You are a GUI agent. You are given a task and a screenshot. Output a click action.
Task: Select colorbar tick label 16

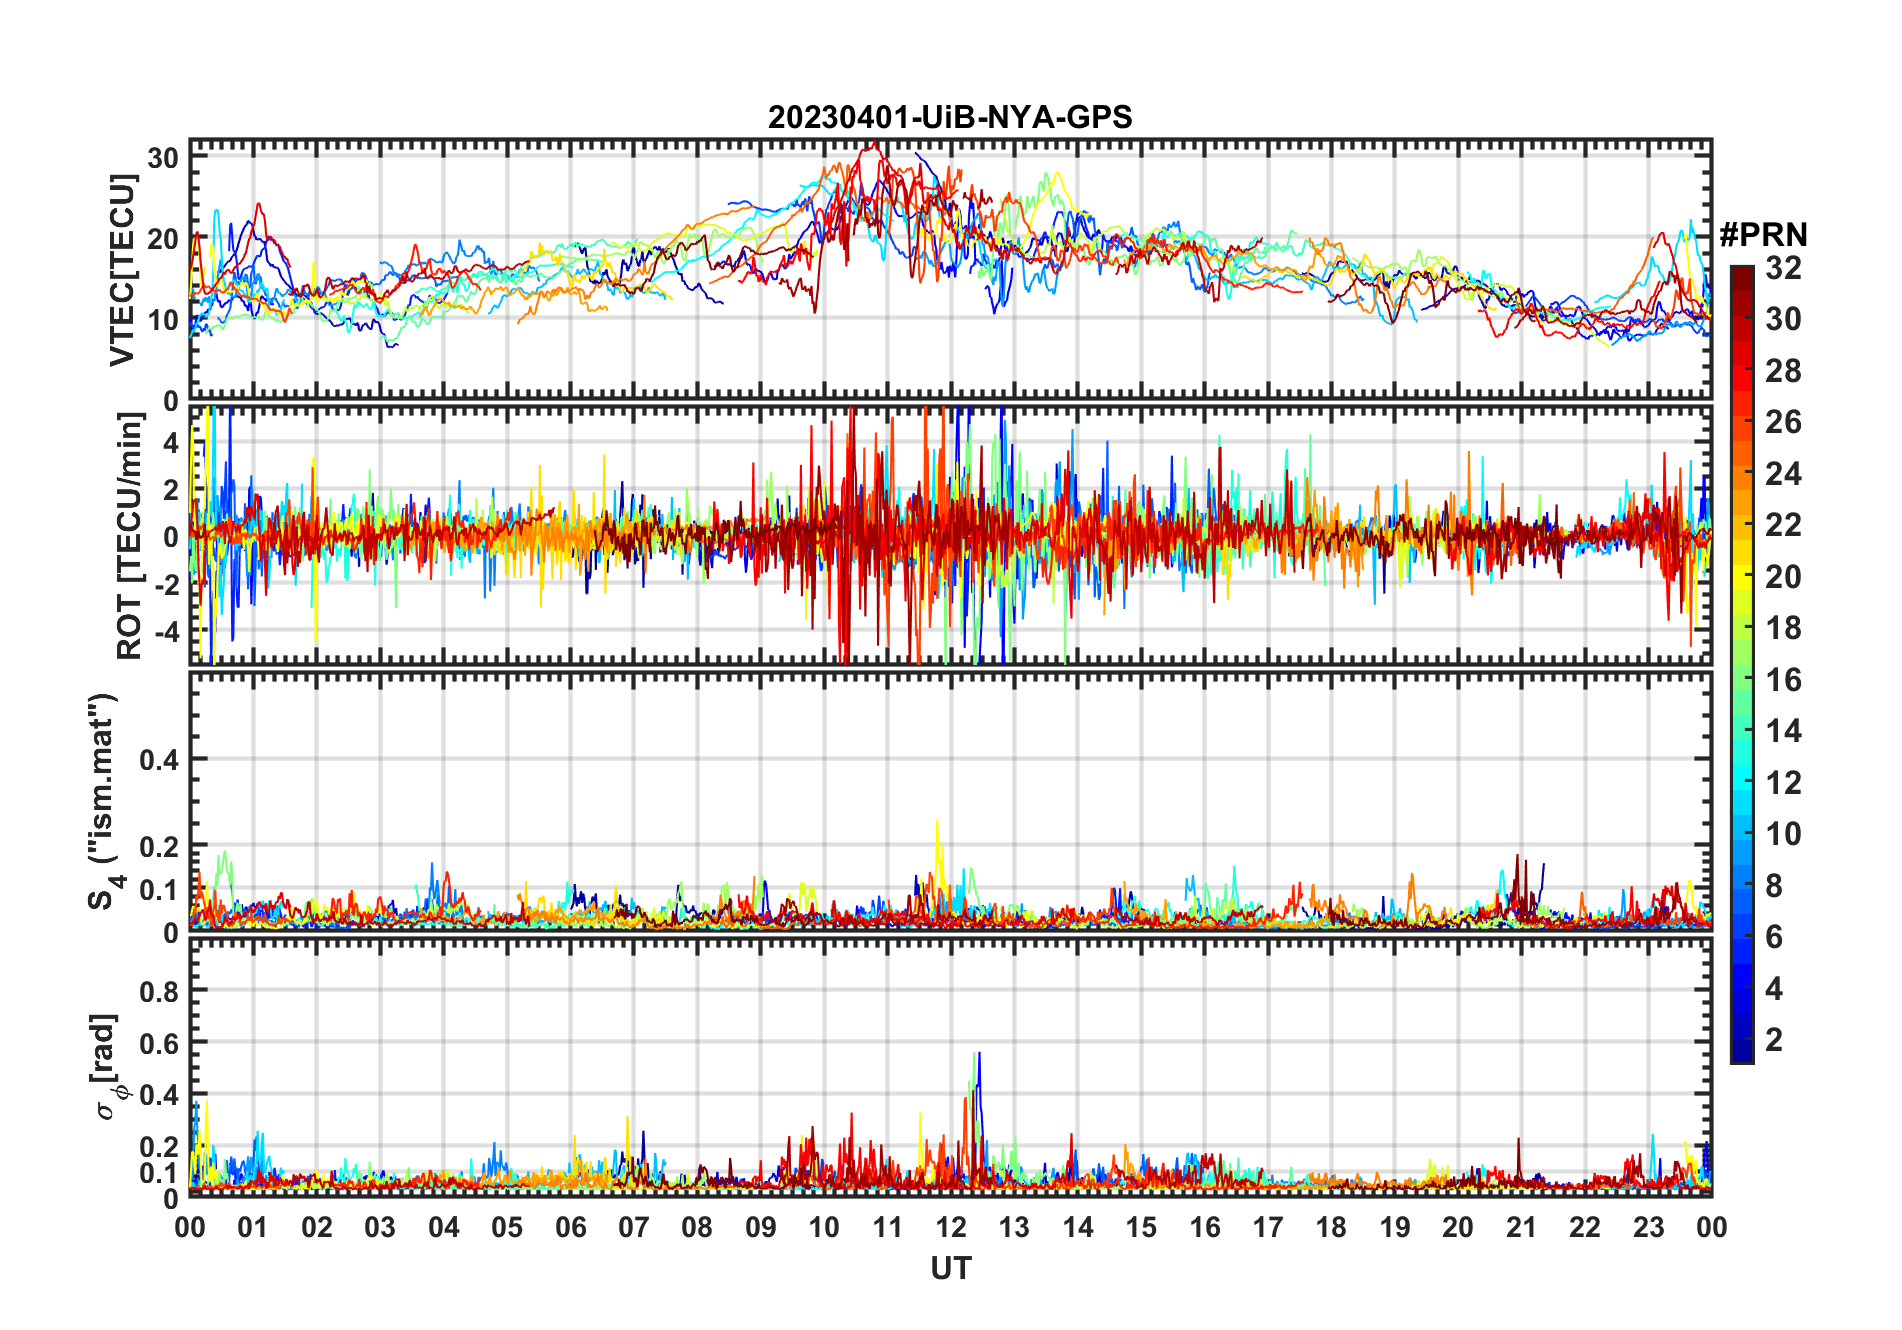[1783, 680]
